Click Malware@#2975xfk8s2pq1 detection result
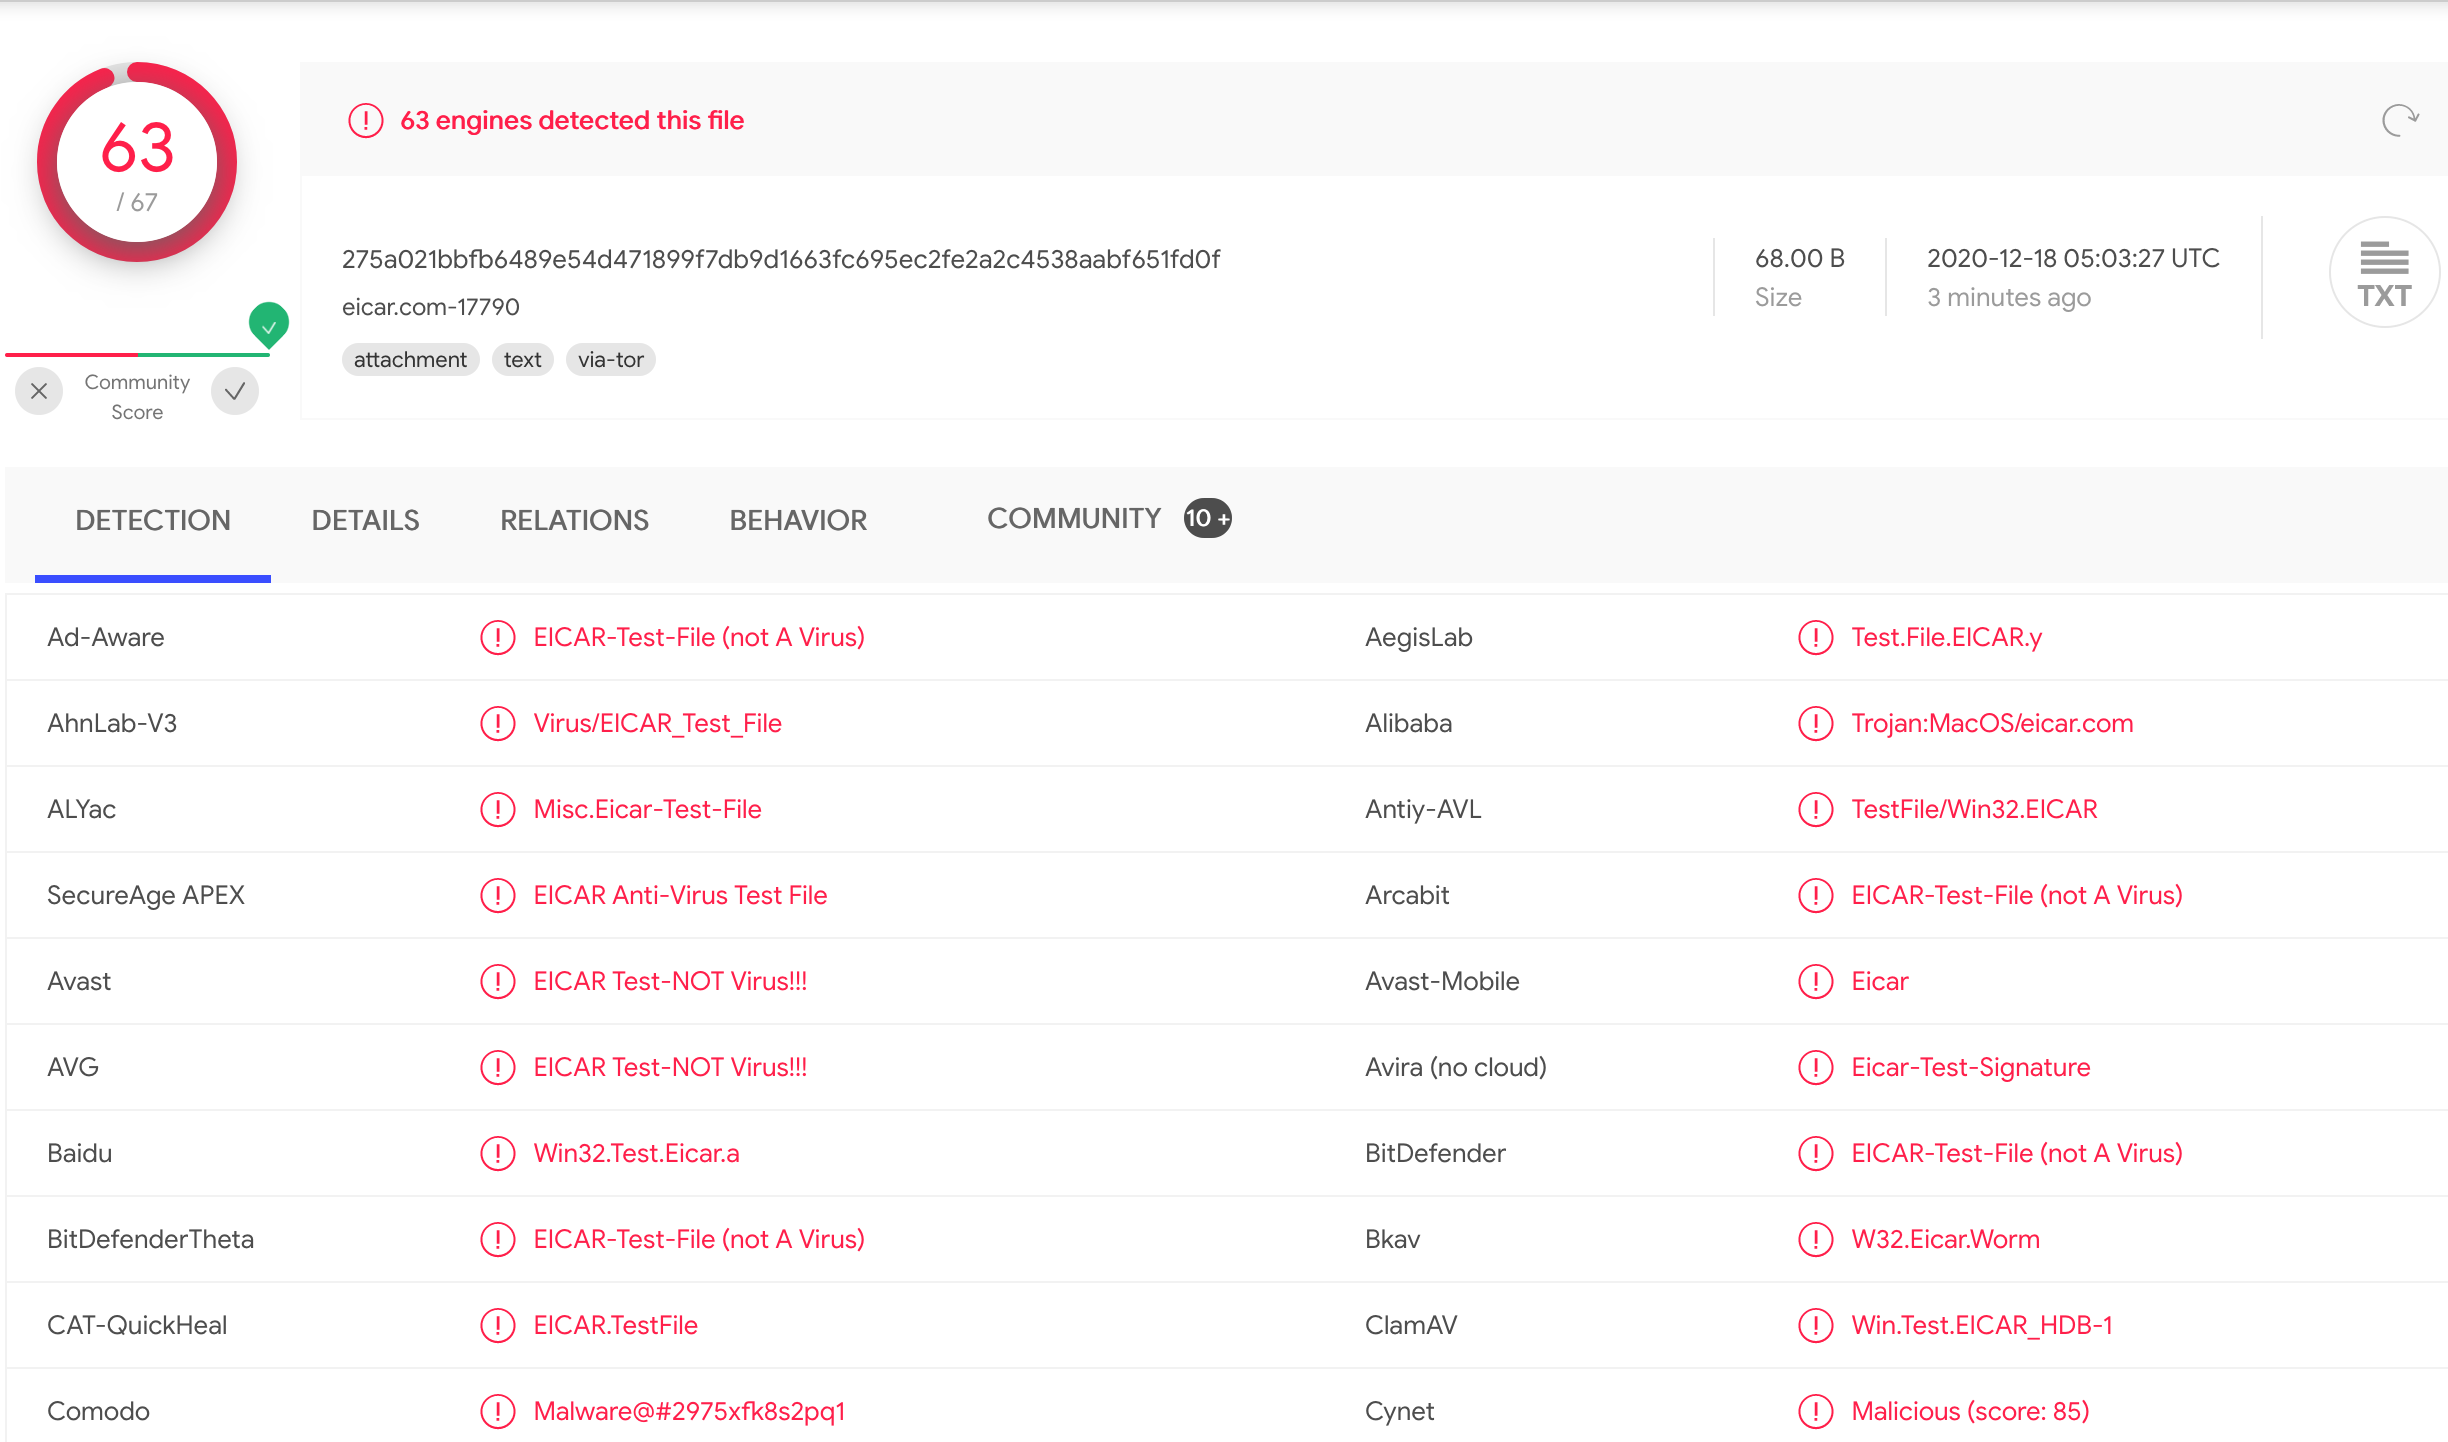The height and width of the screenshot is (1442, 2448). 689,1411
